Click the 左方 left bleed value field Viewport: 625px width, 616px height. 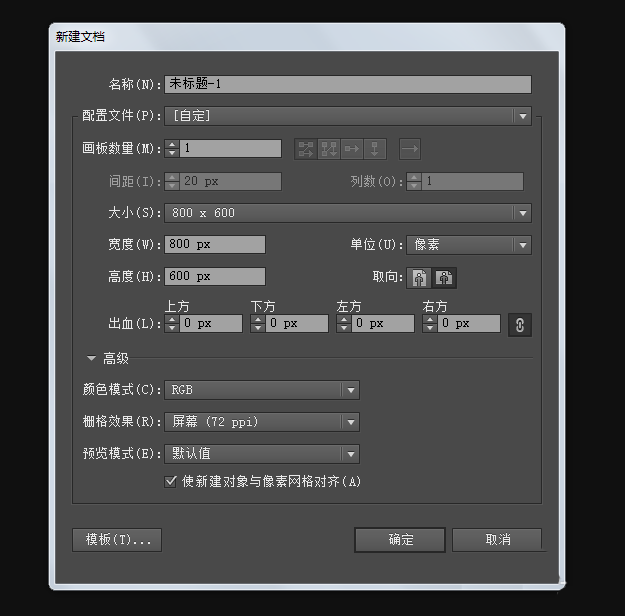tap(383, 323)
